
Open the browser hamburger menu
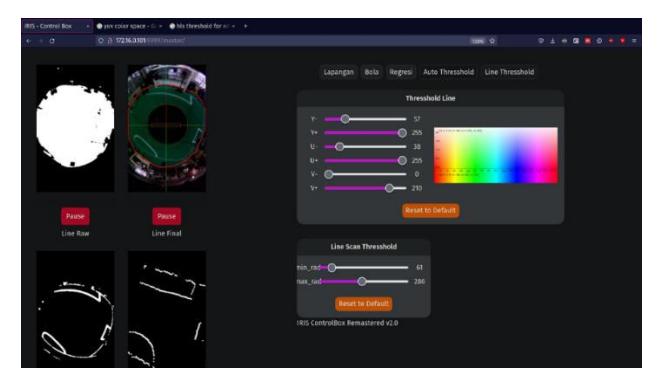point(634,41)
